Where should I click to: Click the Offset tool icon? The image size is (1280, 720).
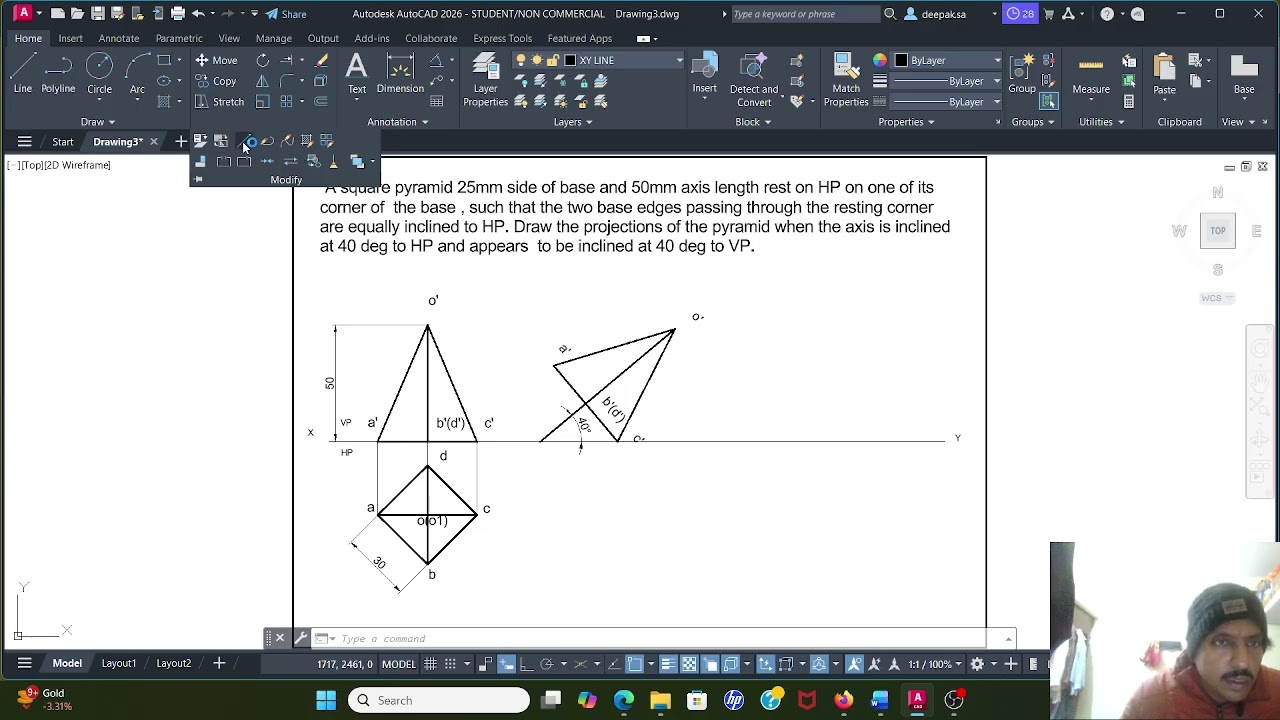tap(321, 102)
